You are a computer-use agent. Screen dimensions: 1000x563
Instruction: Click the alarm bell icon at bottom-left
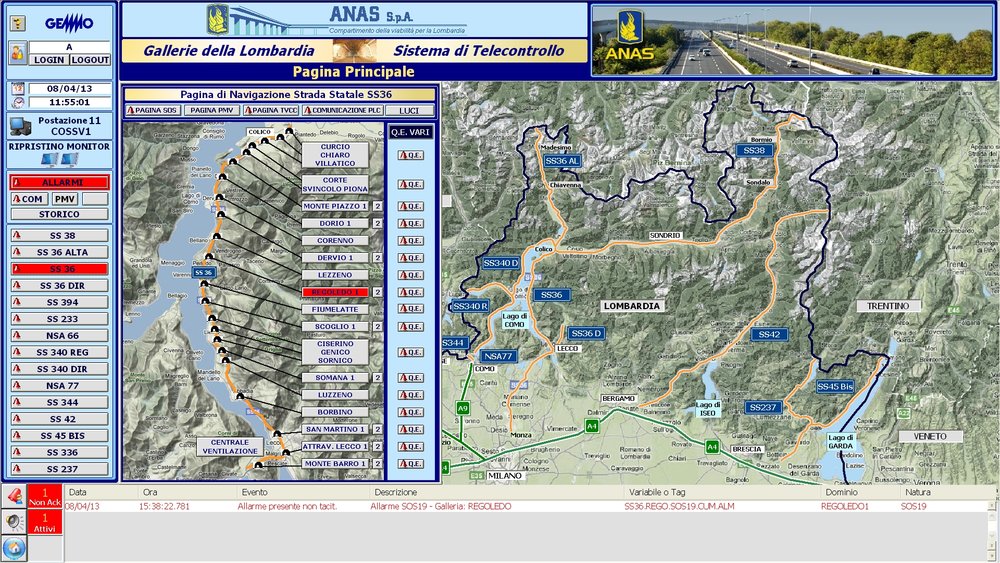click(14, 495)
